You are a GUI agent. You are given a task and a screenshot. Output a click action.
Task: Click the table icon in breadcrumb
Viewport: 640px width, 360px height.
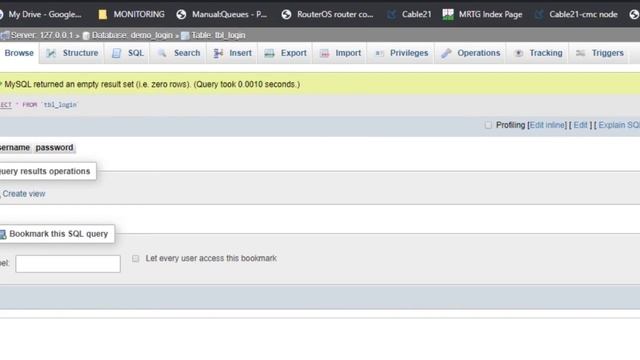185,36
